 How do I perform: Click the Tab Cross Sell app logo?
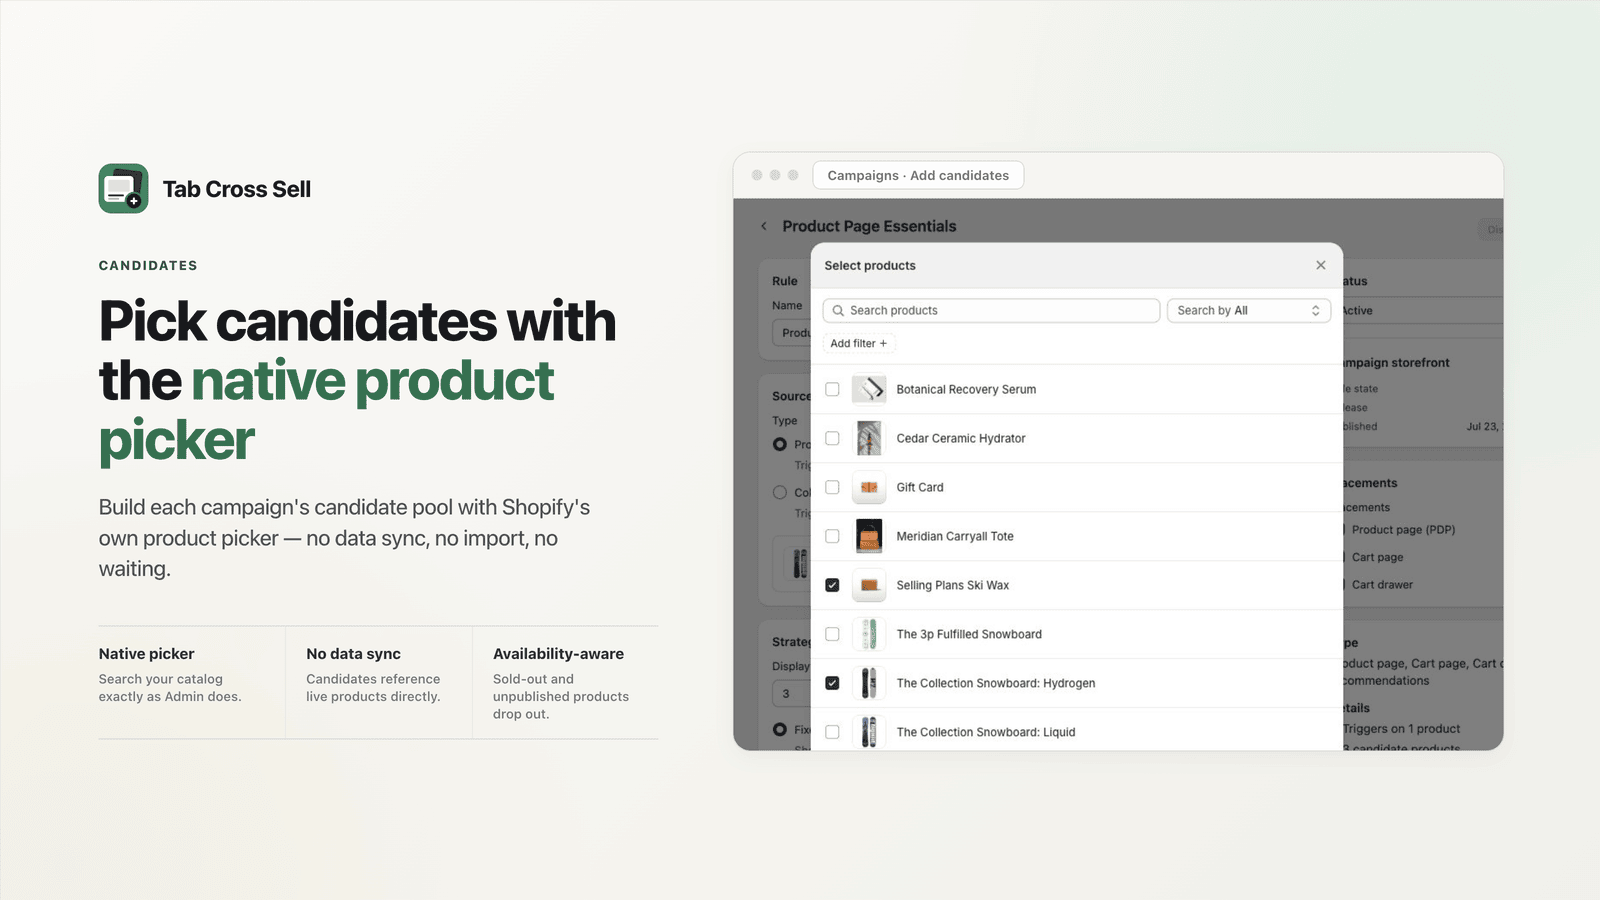coord(123,189)
